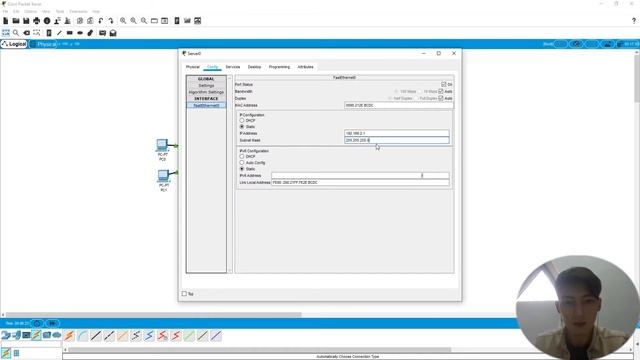Click the GLOBAL section header
This screenshot has width=640, height=360.
(206, 79)
